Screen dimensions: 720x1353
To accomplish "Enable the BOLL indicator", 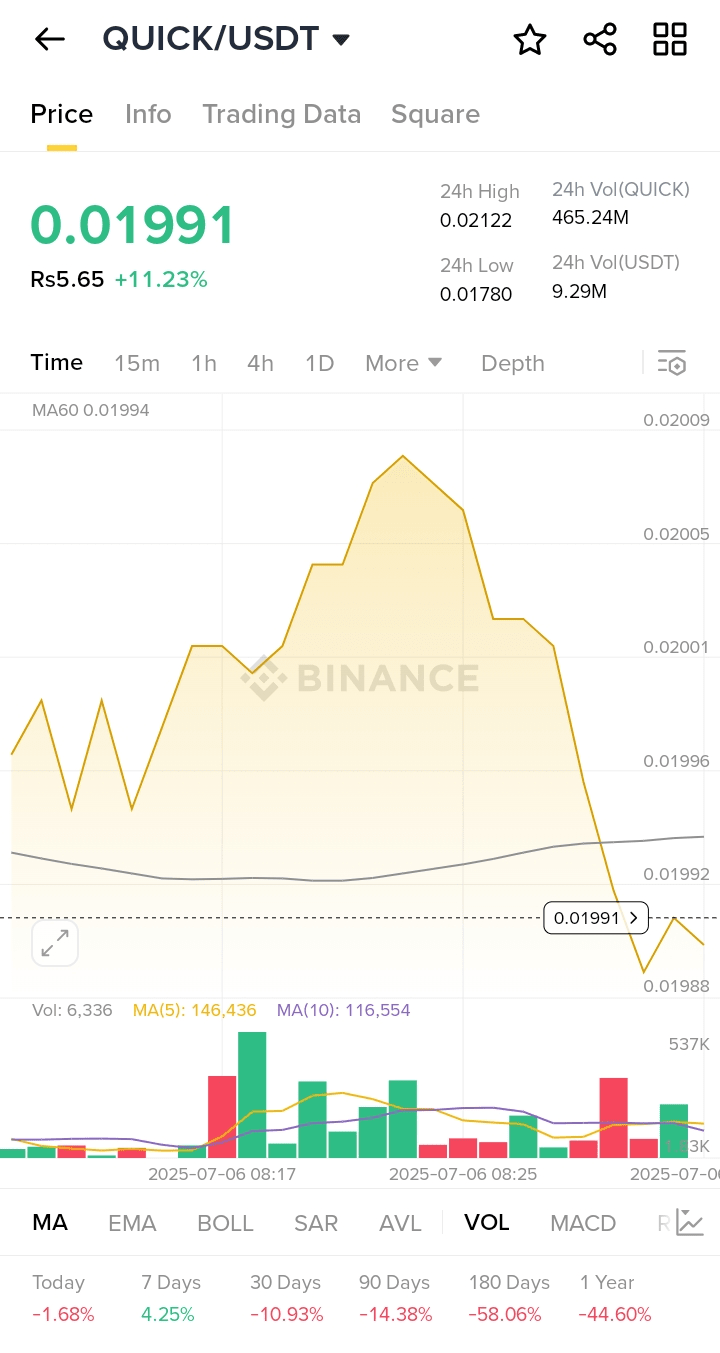I will point(225,1223).
